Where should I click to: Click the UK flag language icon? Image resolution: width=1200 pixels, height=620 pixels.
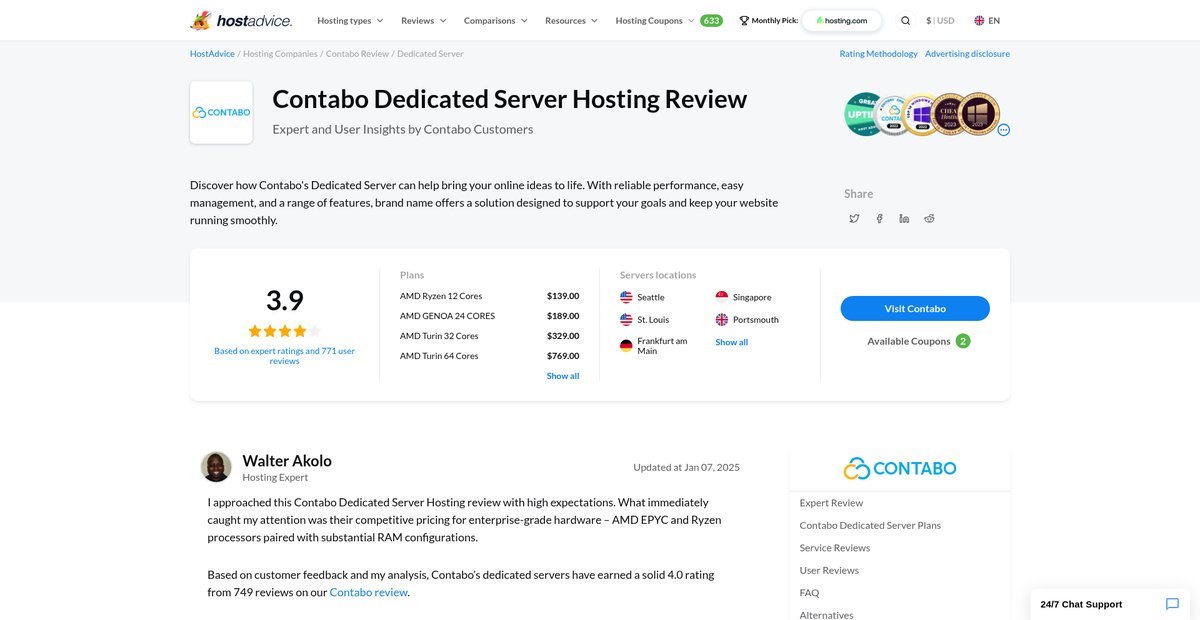pyautogui.click(x=979, y=20)
